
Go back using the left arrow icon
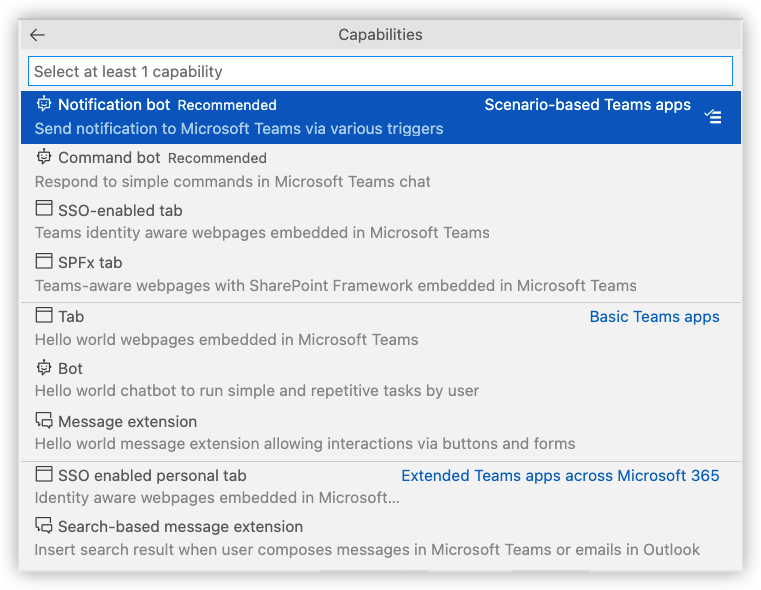pos(37,35)
